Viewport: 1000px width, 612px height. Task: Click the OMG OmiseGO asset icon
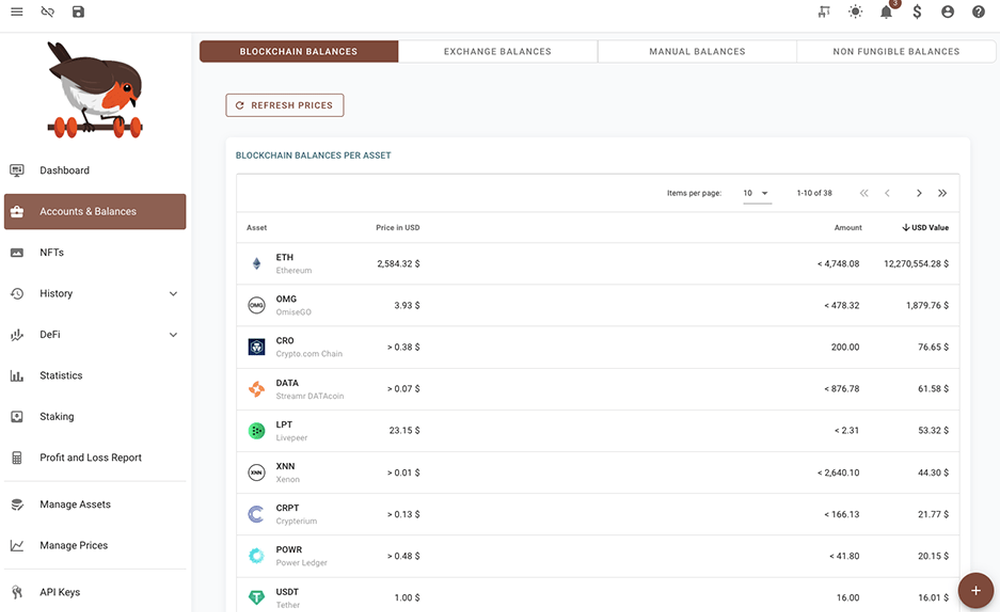tap(256, 305)
